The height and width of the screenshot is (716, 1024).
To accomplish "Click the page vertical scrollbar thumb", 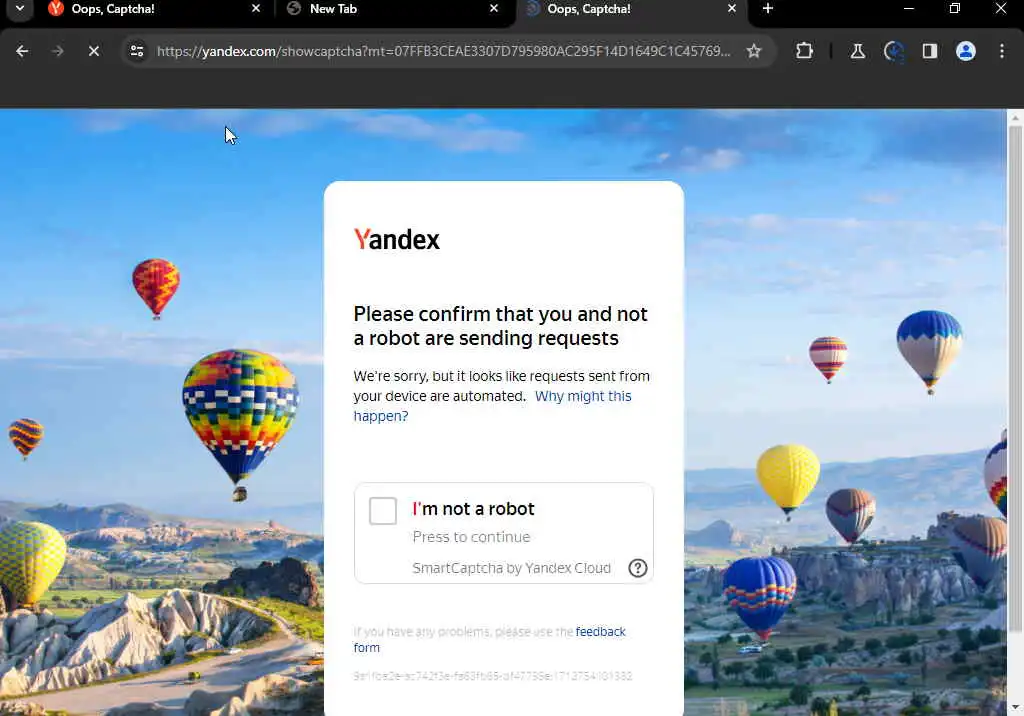I will (x=1015, y=378).
